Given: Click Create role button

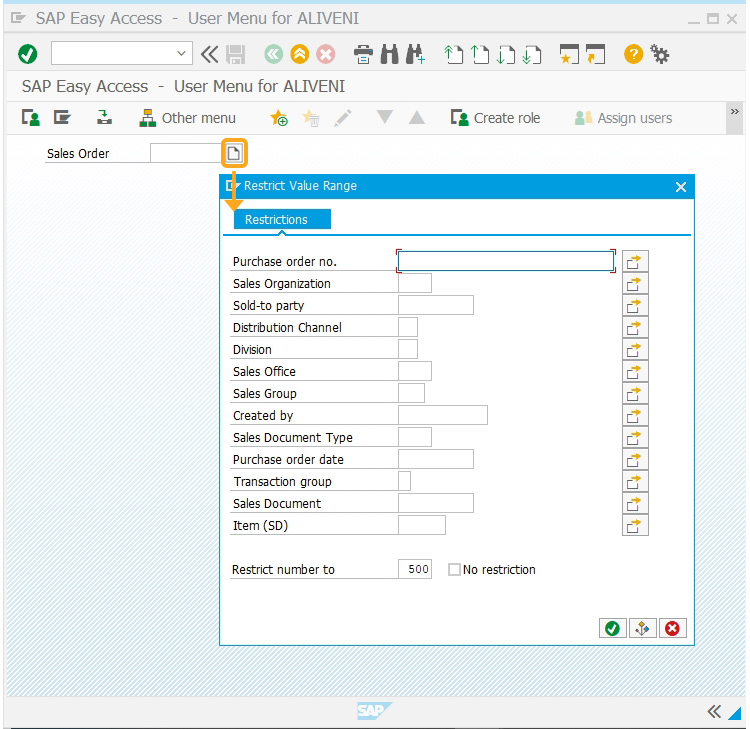Looking at the screenshot, I should point(495,118).
